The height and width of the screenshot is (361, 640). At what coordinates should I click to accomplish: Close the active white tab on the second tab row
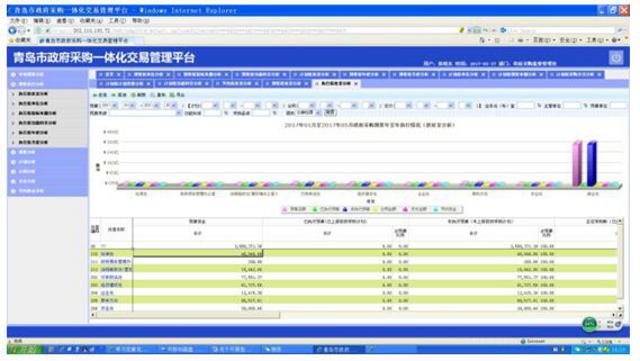(x=356, y=84)
